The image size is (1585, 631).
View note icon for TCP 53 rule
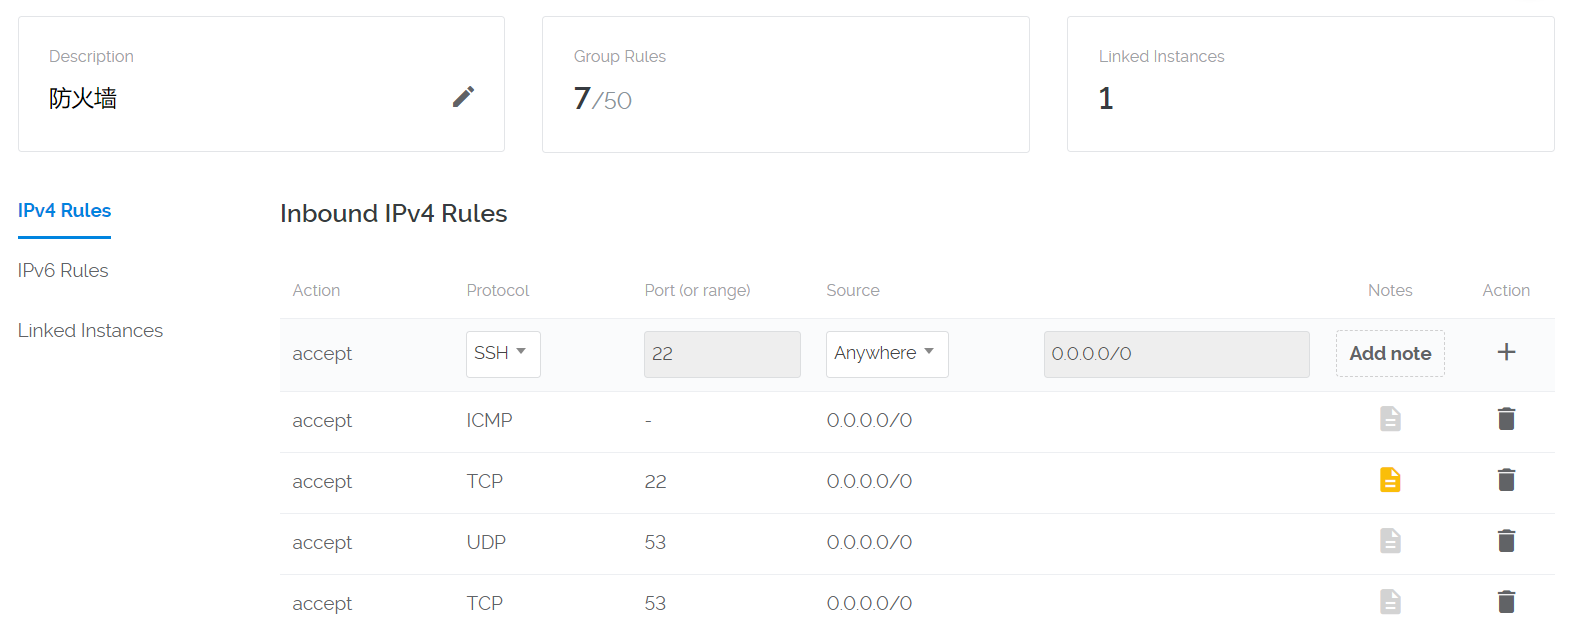[x=1390, y=602]
